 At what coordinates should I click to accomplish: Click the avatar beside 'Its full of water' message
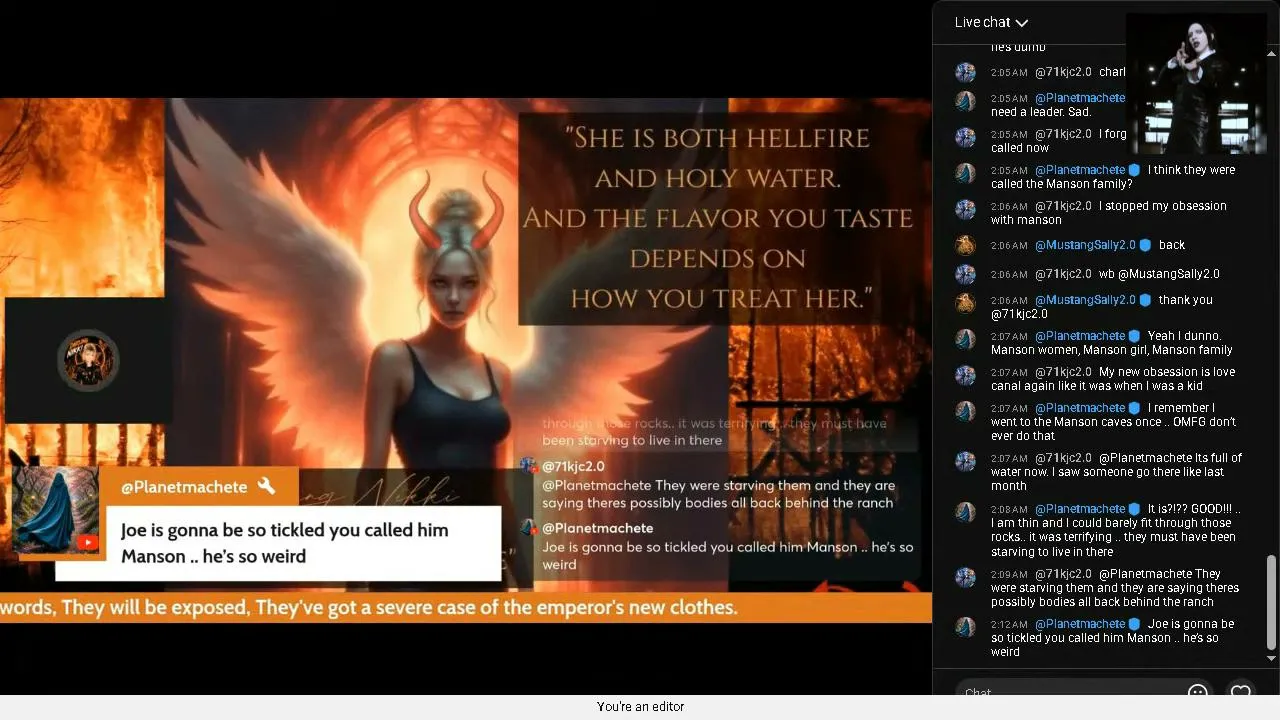point(965,461)
